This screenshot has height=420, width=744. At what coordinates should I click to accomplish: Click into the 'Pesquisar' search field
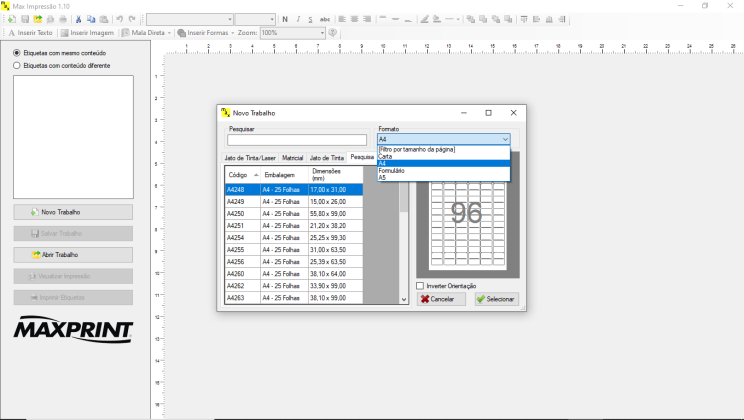pos(297,140)
